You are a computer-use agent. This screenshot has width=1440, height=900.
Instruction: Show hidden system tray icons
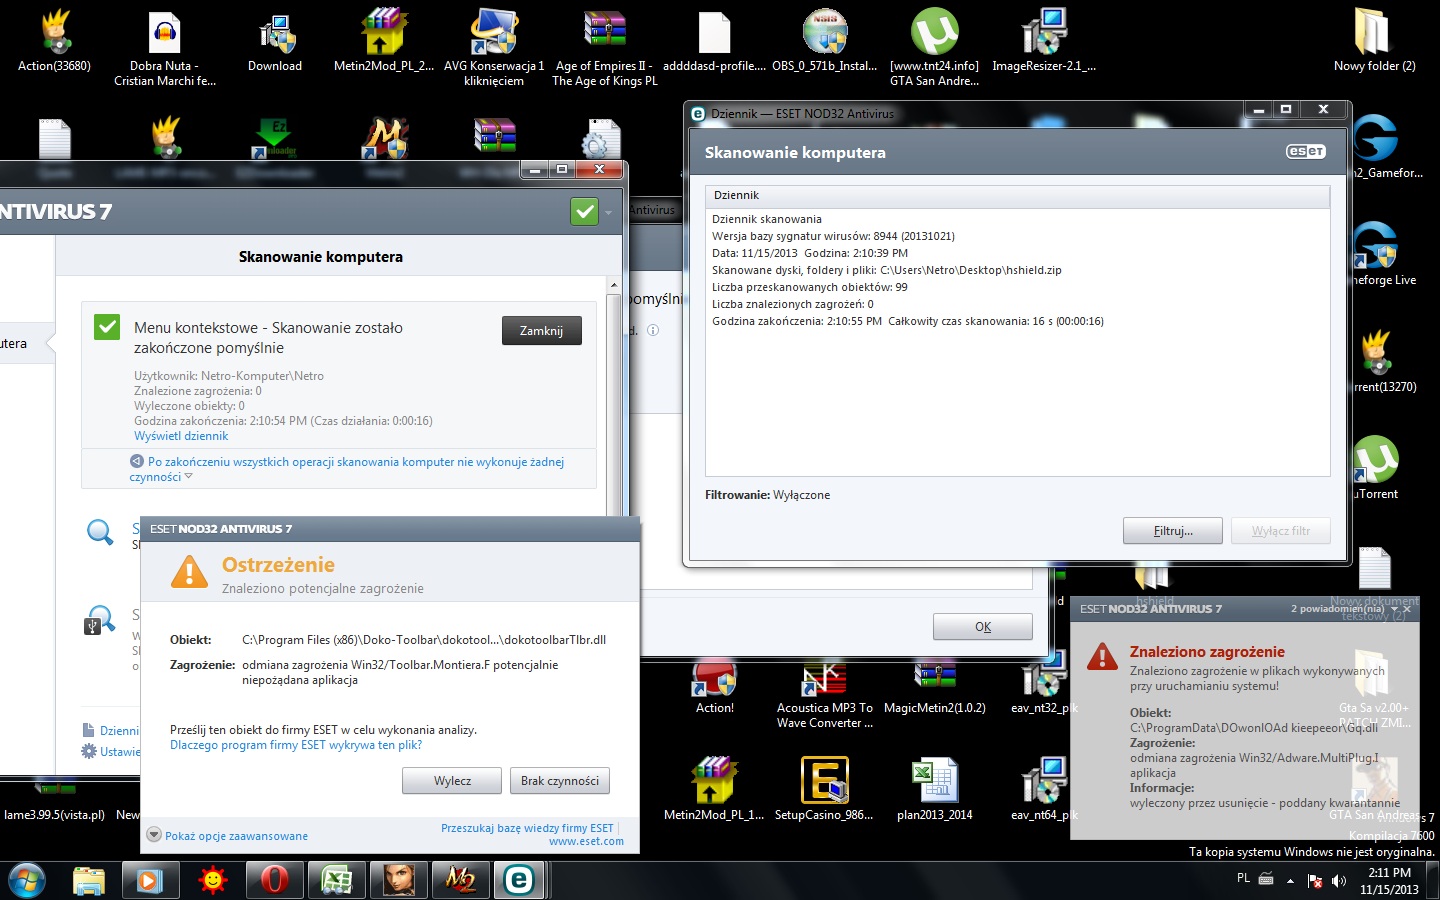pyautogui.click(x=1290, y=881)
